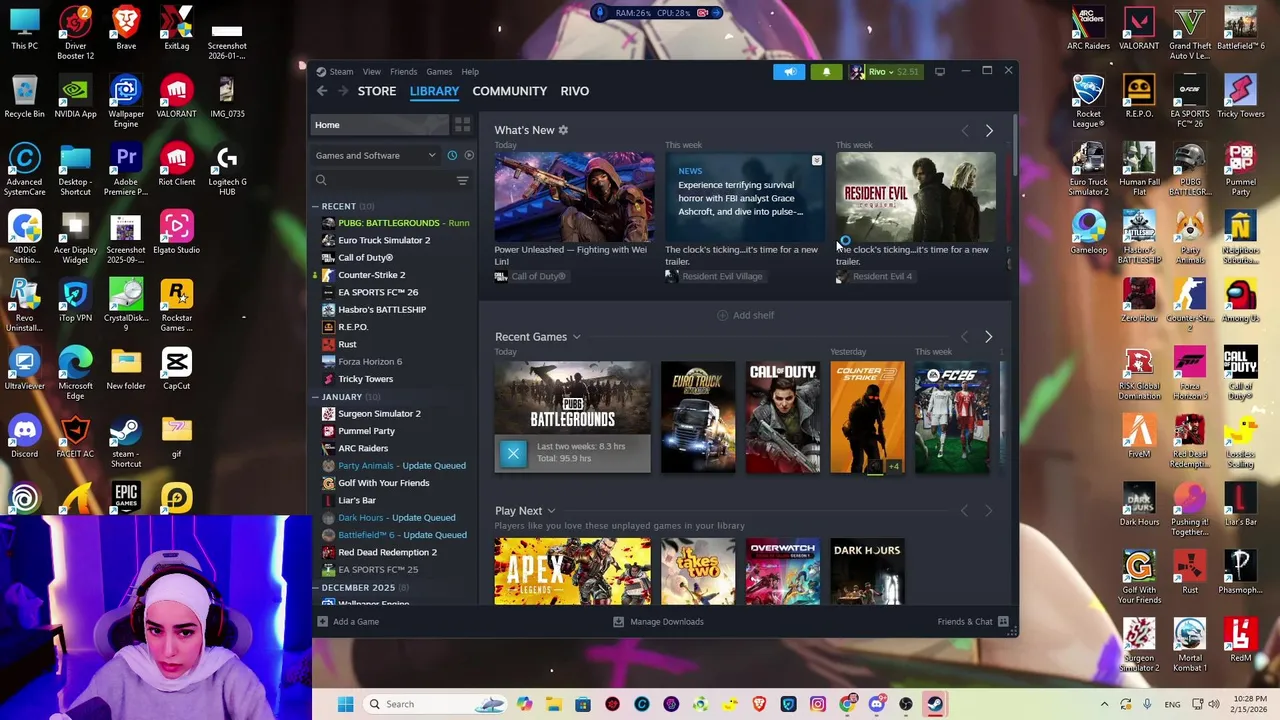1280x720 pixels.
Task: Open Games and Software filter dropdown
Action: pyautogui.click(x=376, y=155)
